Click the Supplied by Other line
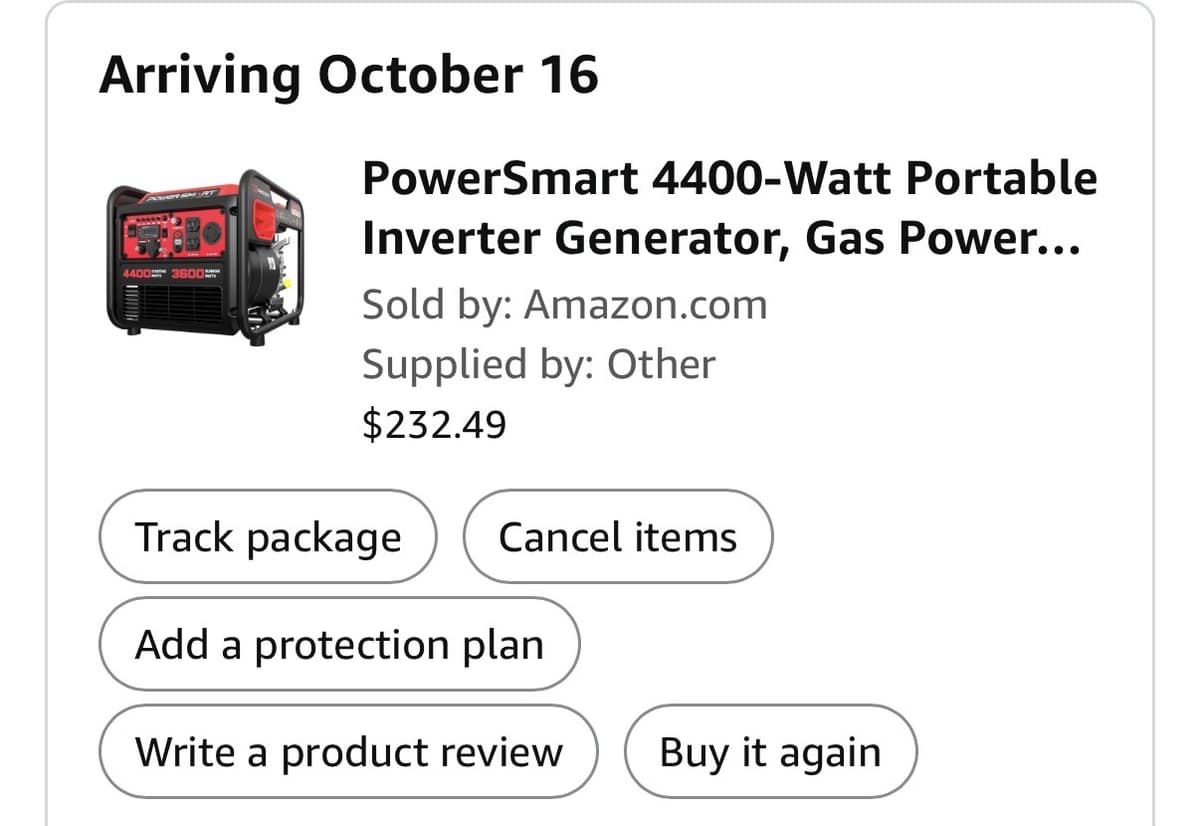The width and height of the screenshot is (1200, 826). pyautogui.click(x=538, y=365)
